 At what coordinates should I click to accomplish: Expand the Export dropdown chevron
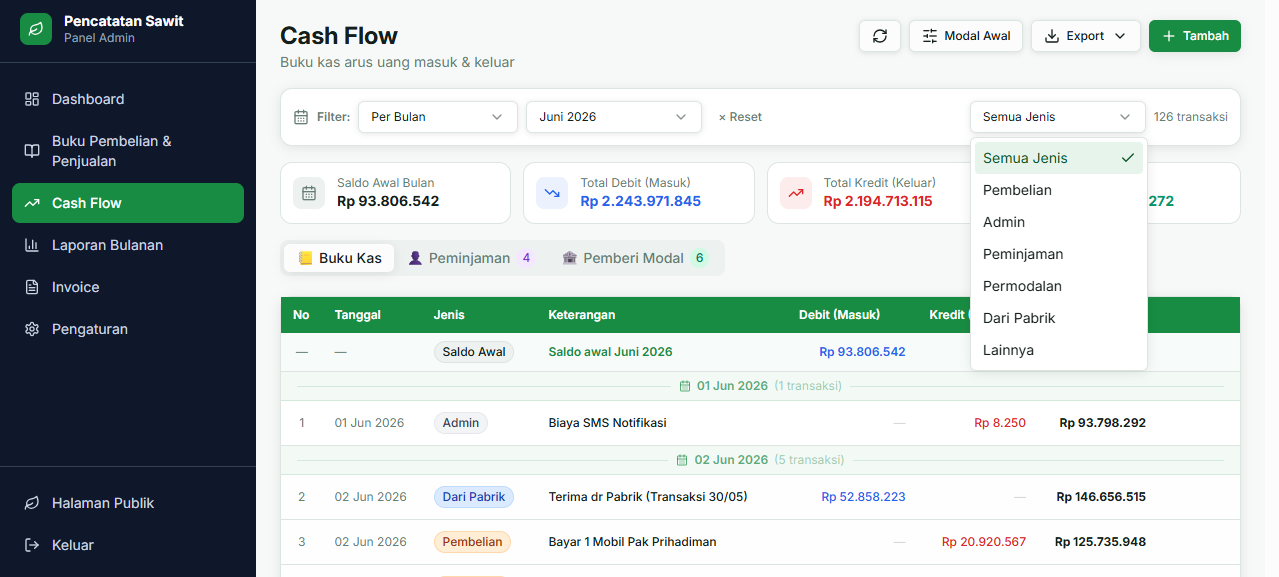click(1120, 36)
